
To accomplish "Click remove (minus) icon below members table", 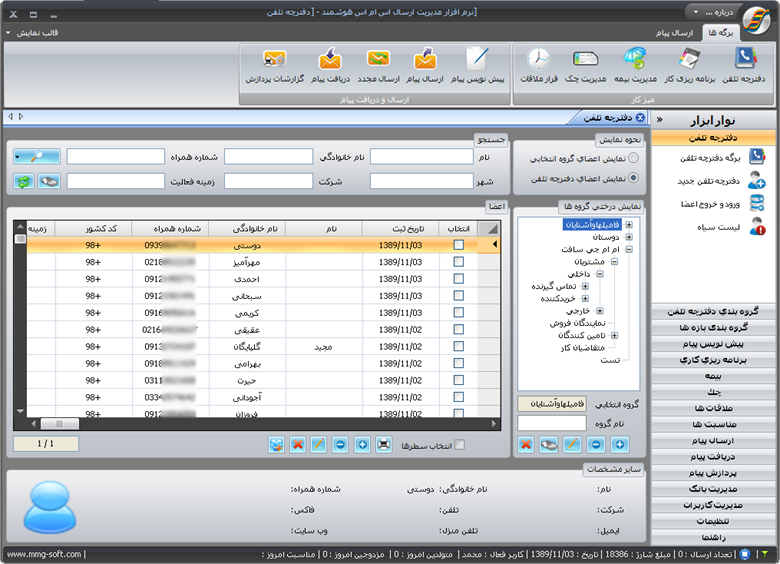I will (x=340, y=445).
